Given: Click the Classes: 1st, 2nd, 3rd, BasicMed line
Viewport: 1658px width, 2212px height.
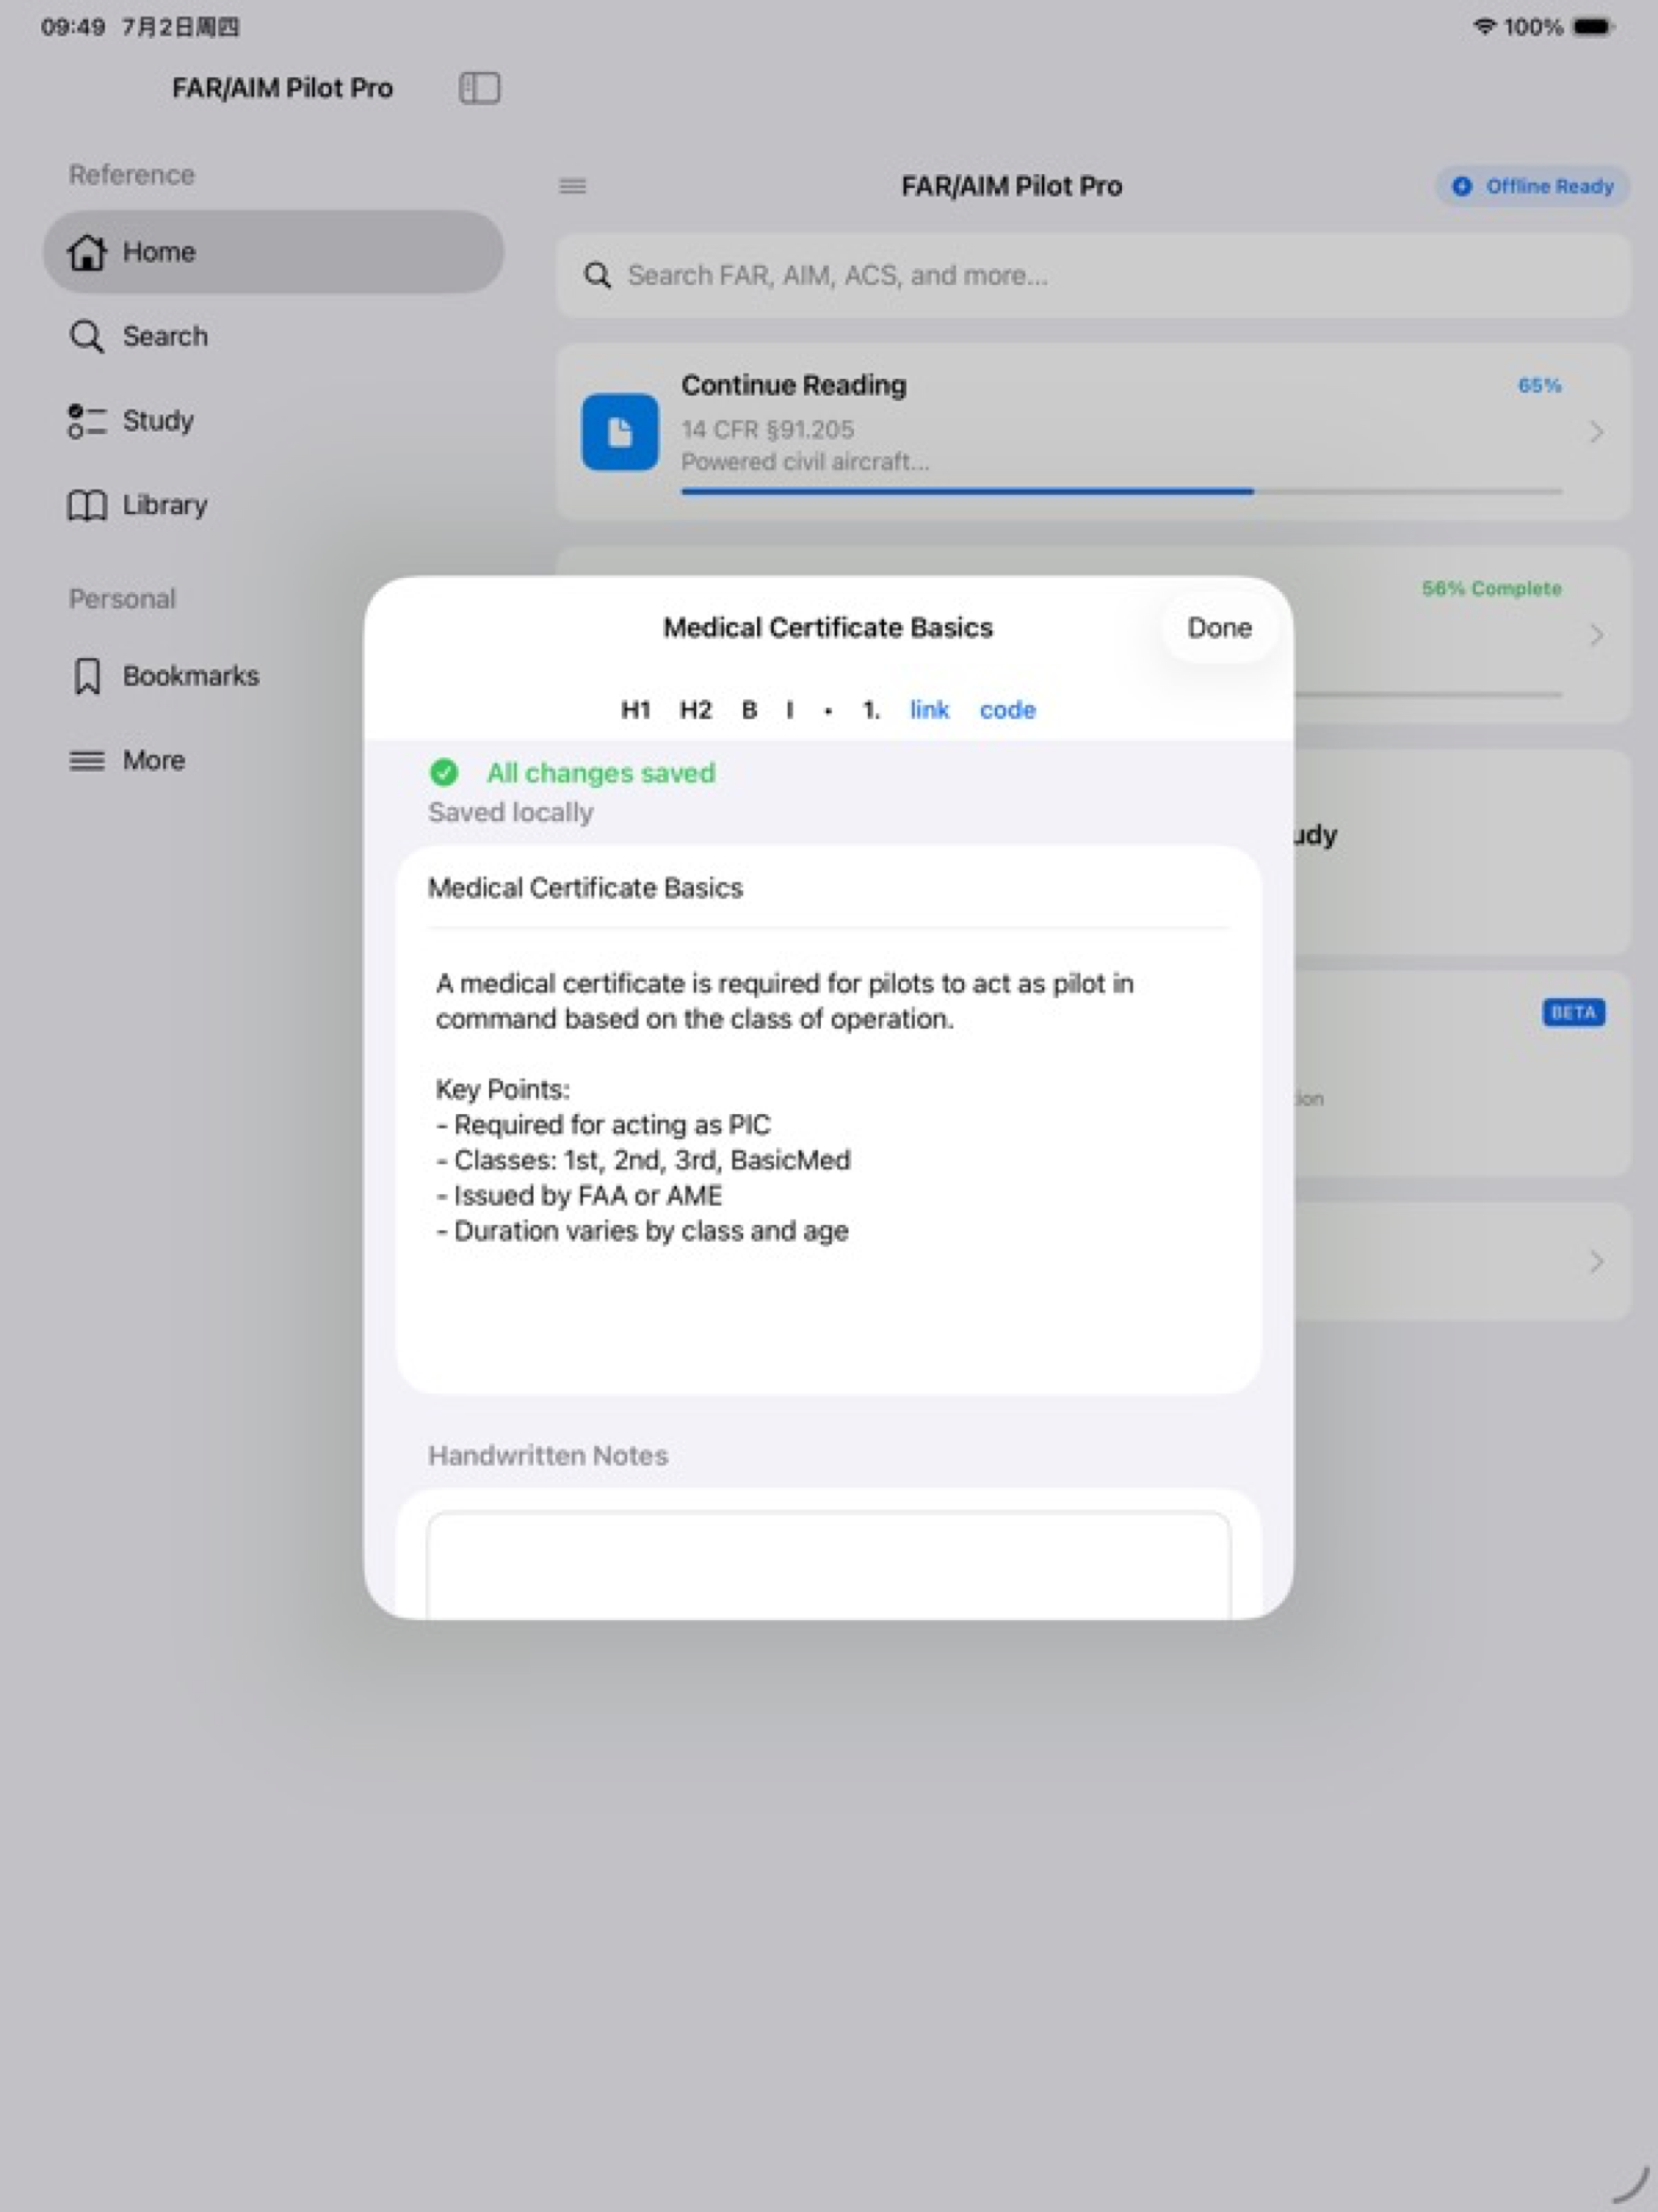Looking at the screenshot, I should (643, 1160).
